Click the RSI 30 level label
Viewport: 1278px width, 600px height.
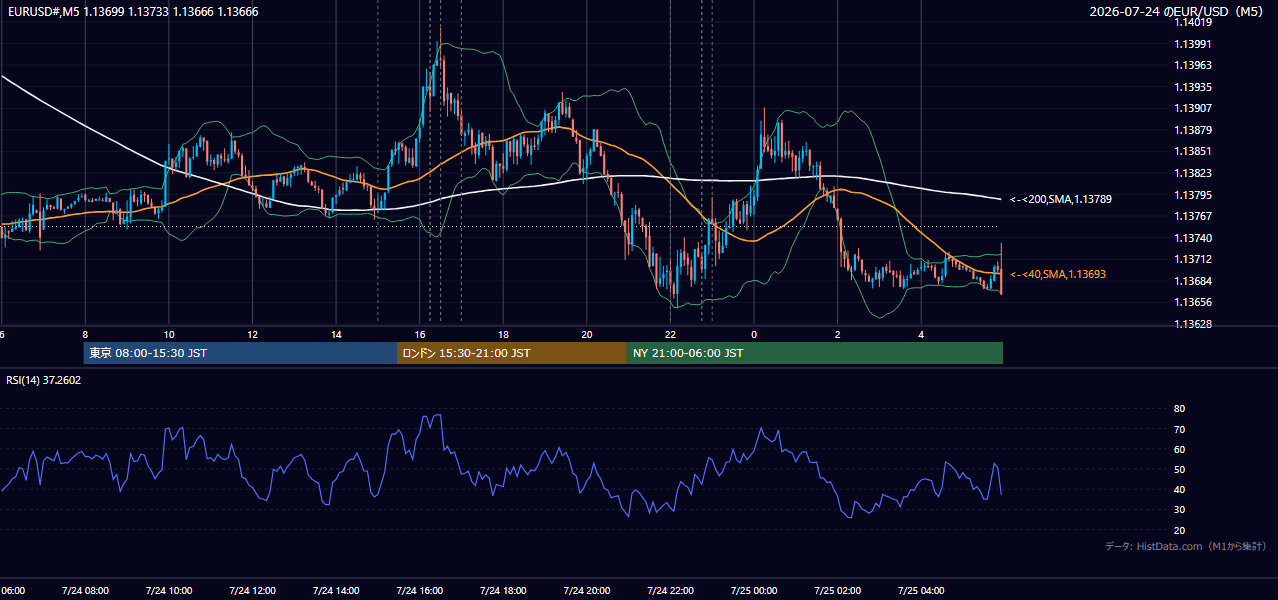point(1179,509)
